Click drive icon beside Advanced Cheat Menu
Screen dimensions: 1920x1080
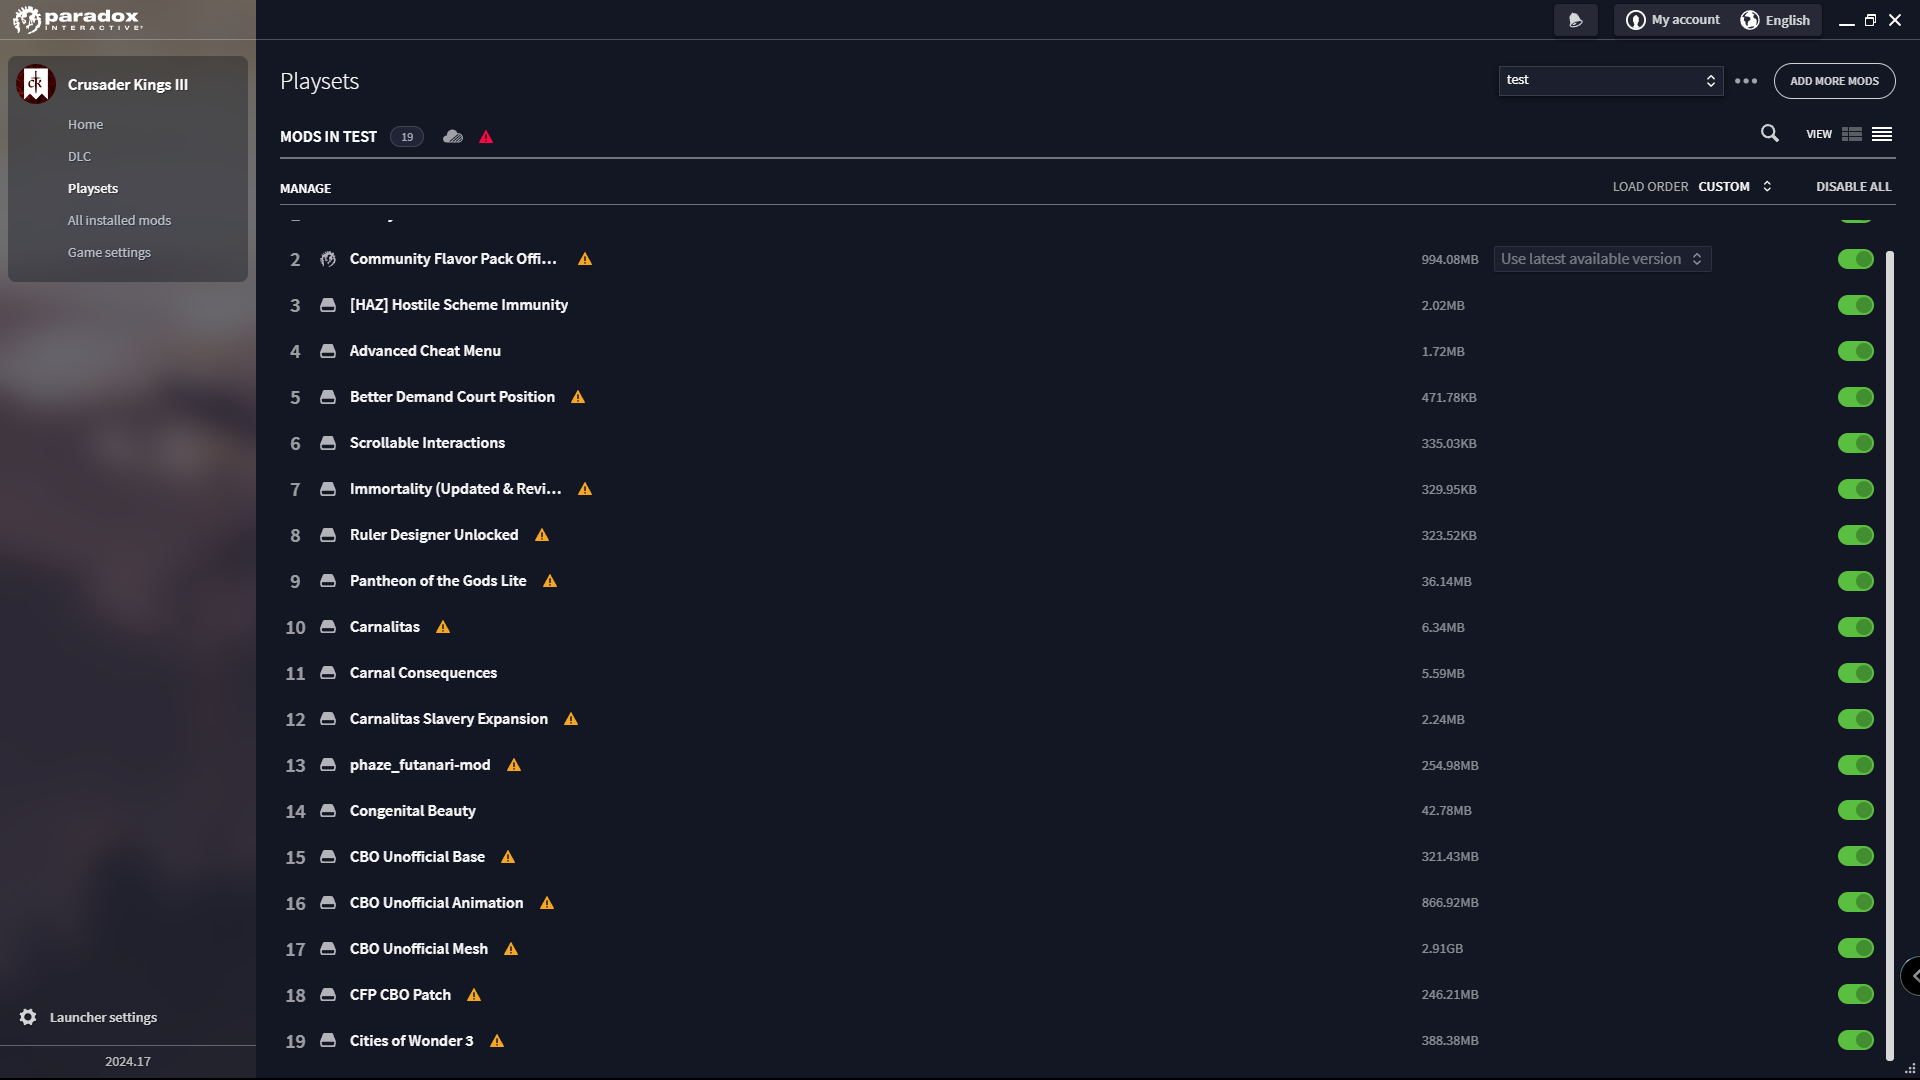coord(328,351)
